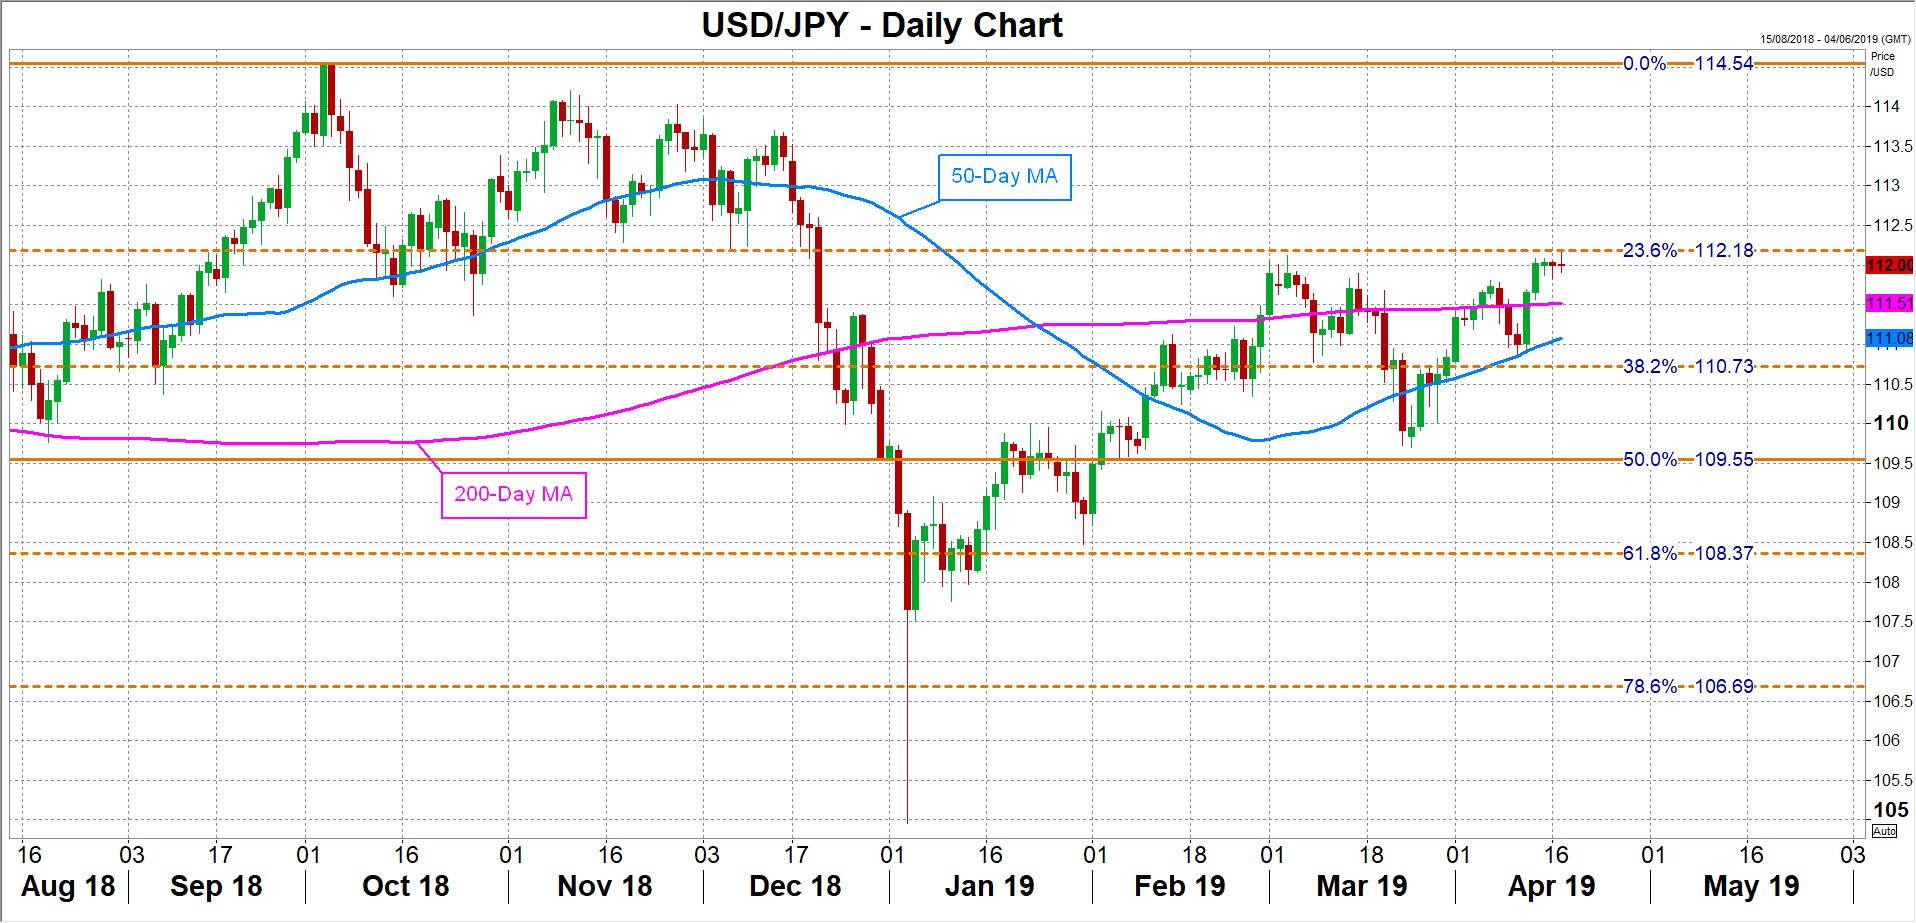Click the Oct 18 month label

click(x=405, y=886)
